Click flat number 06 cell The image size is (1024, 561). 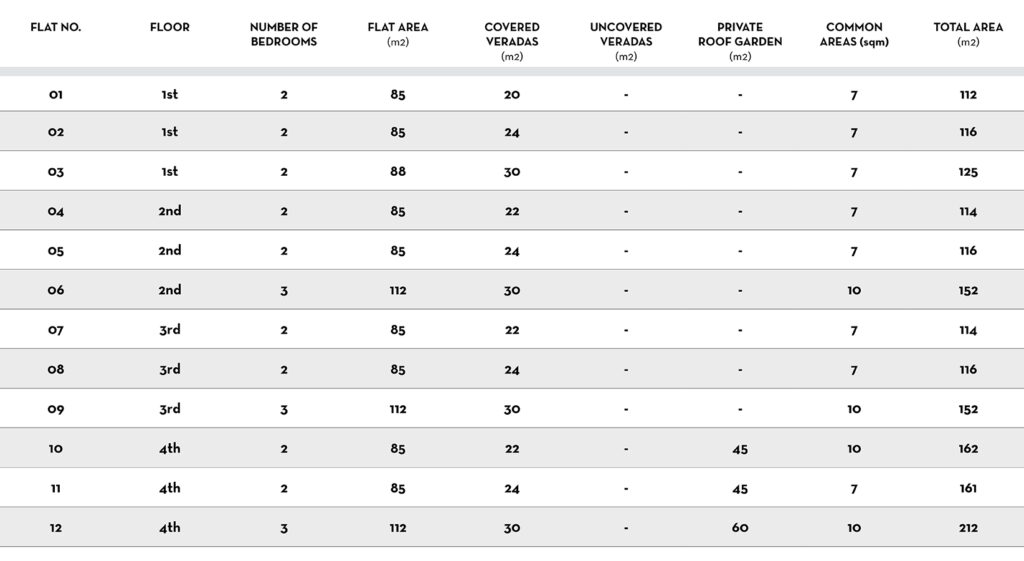tap(55, 291)
